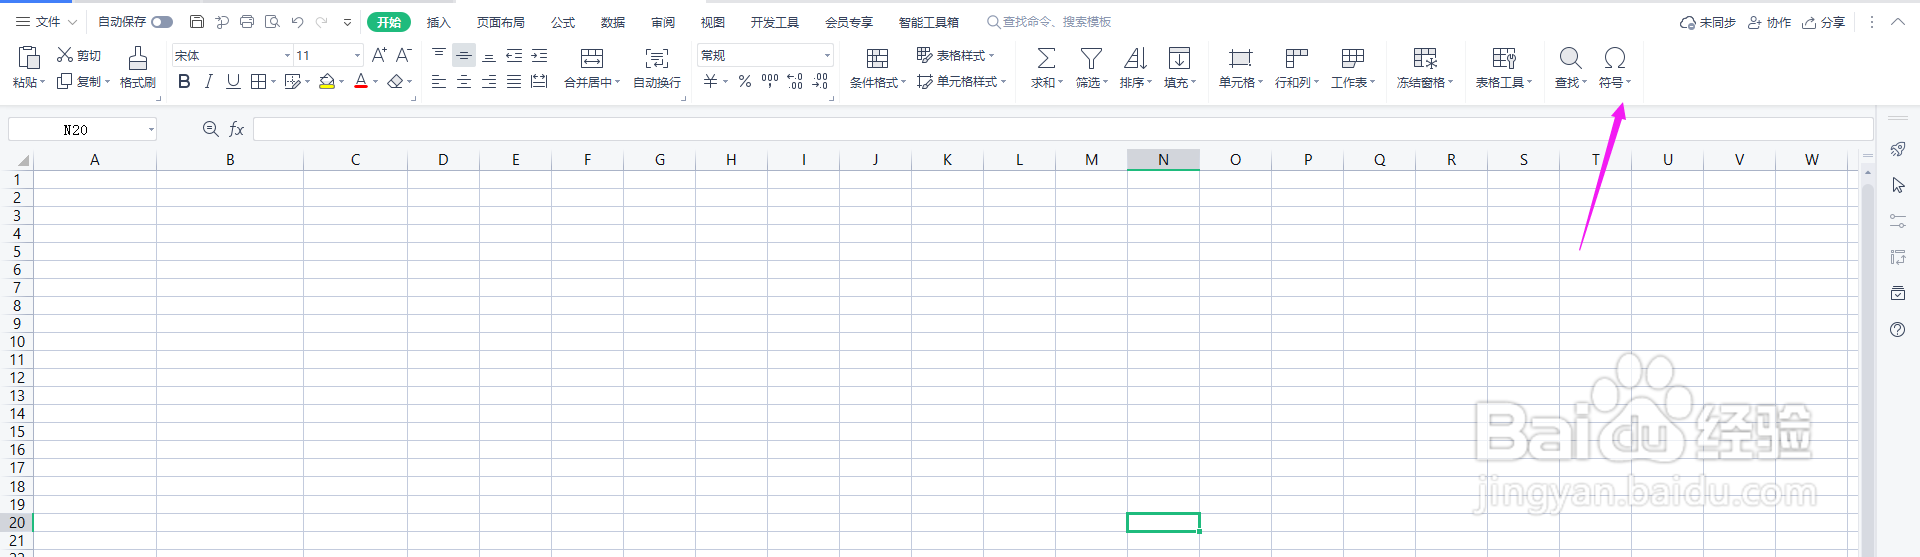Click the 未同步 sync status button
1920x557 pixels.
click(x=1707, y=22)
